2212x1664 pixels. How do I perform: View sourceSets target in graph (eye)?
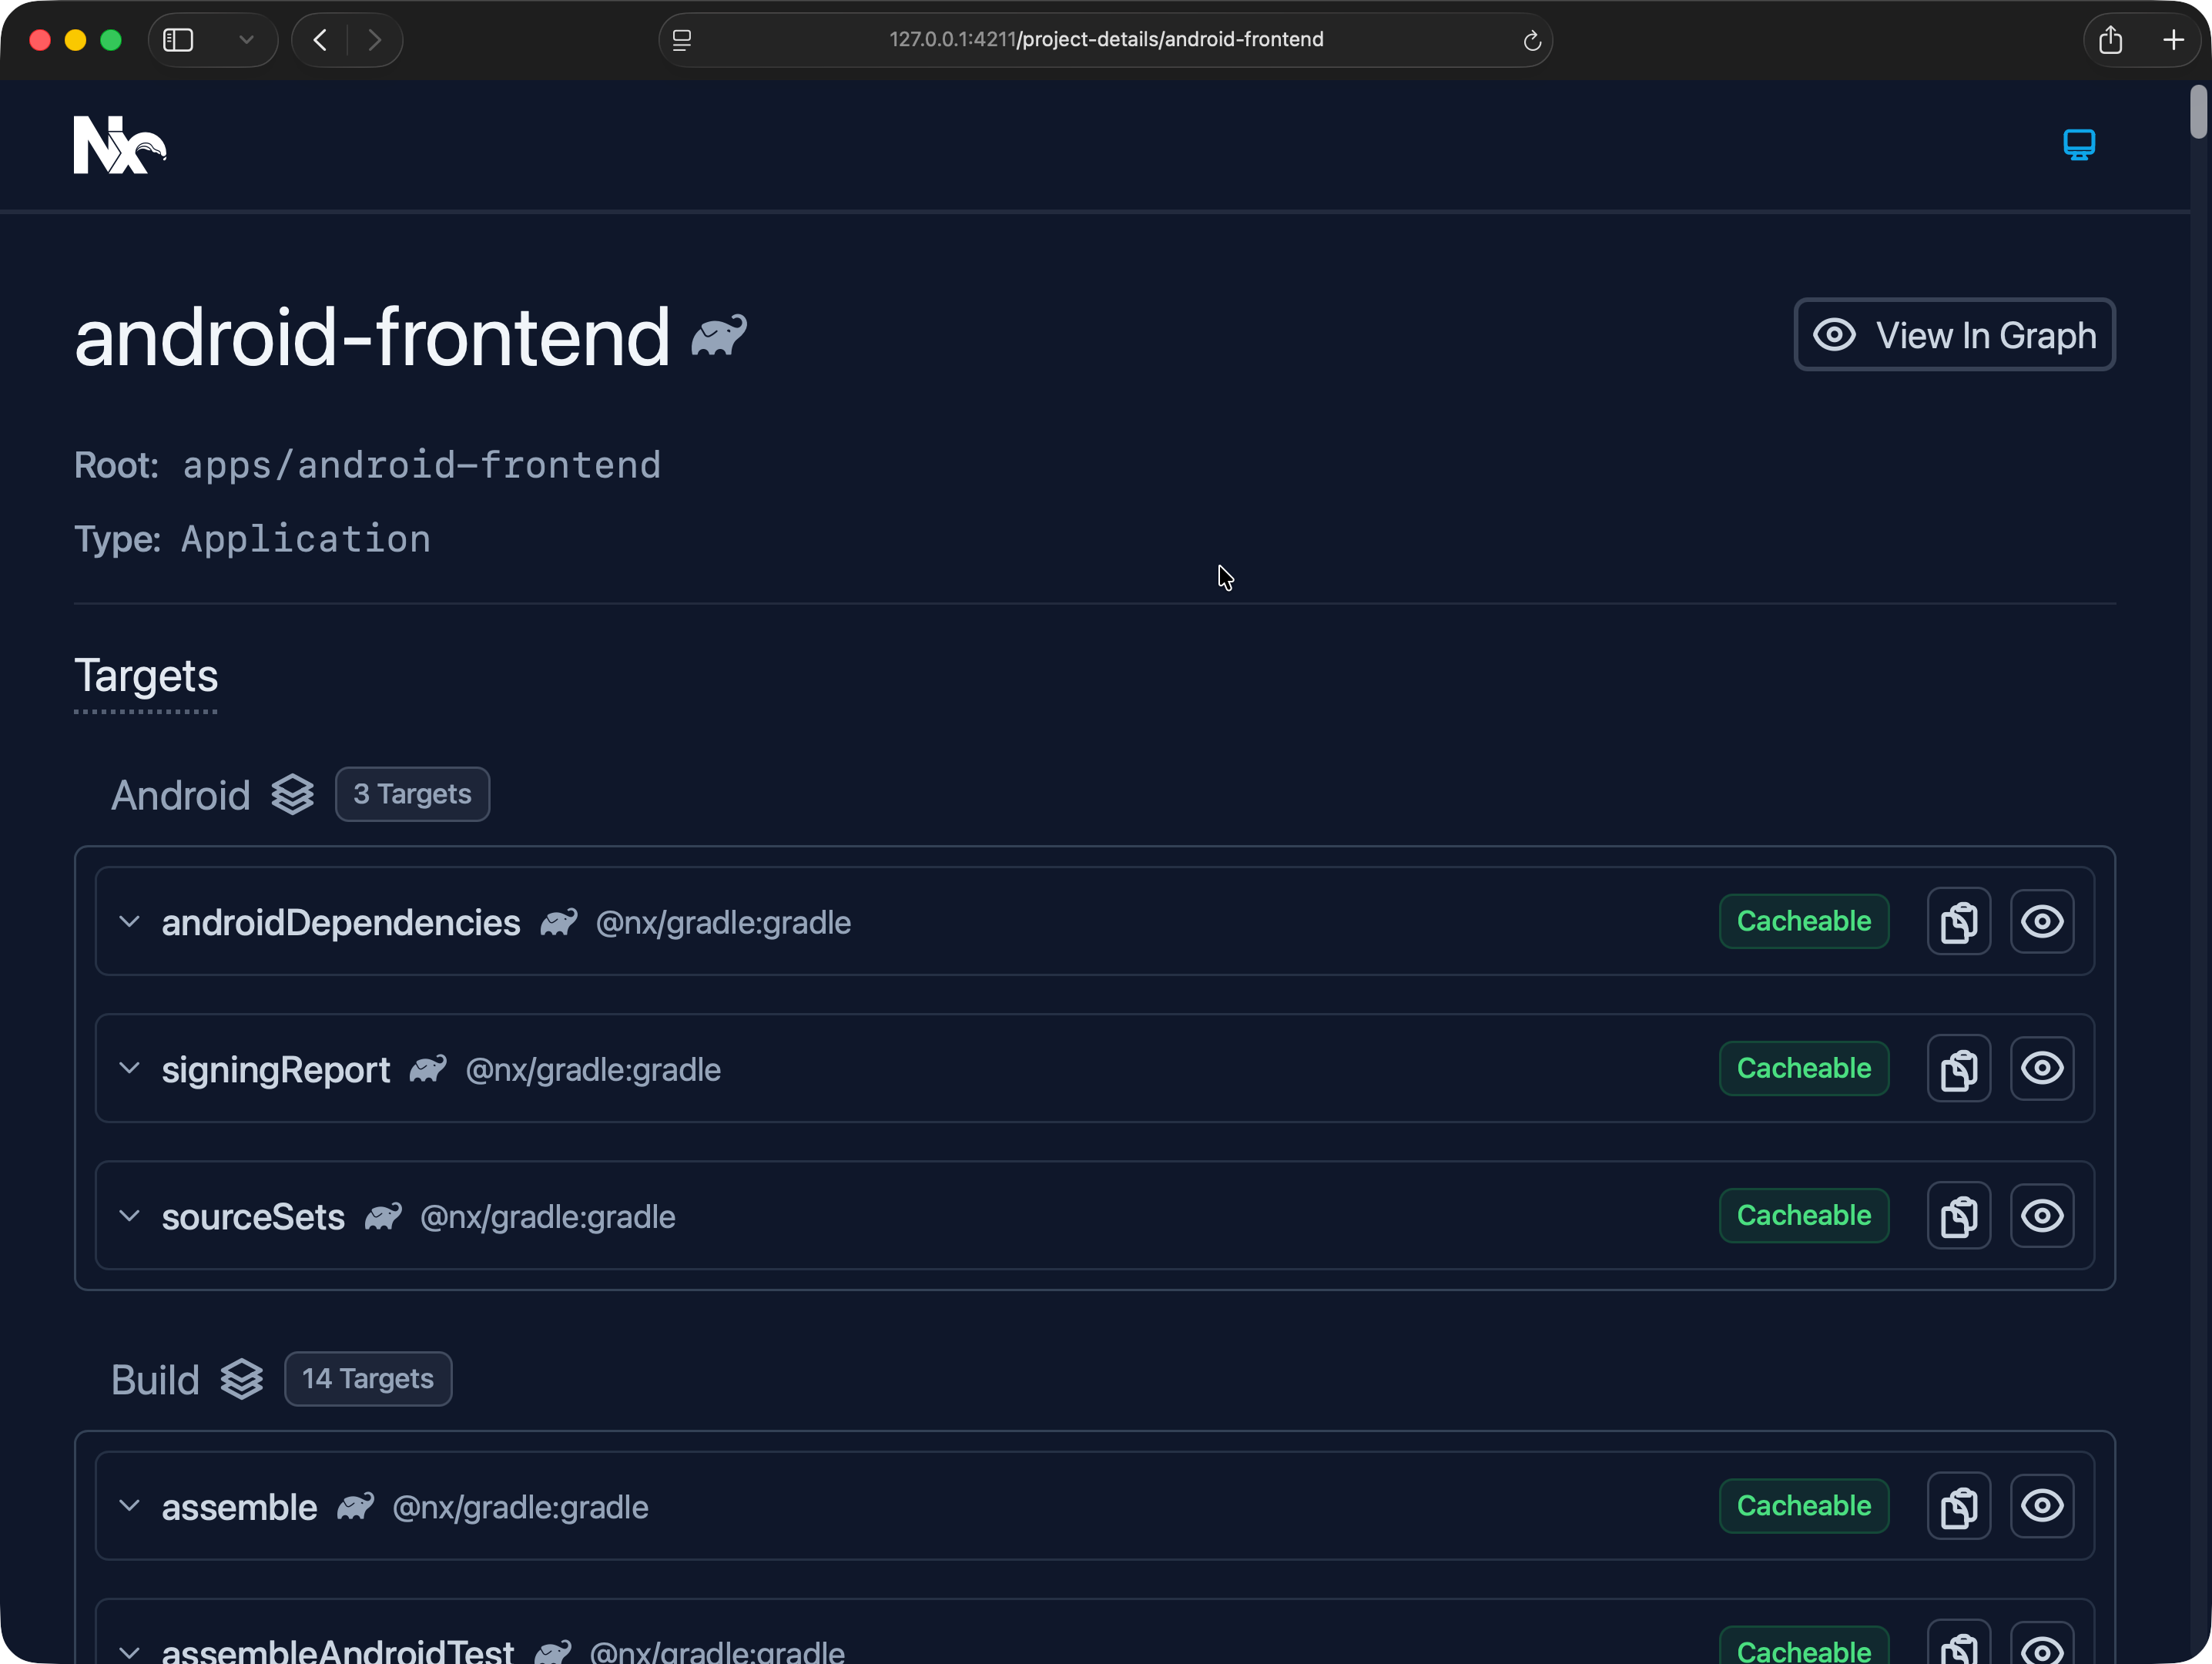coord(2041,1215)
